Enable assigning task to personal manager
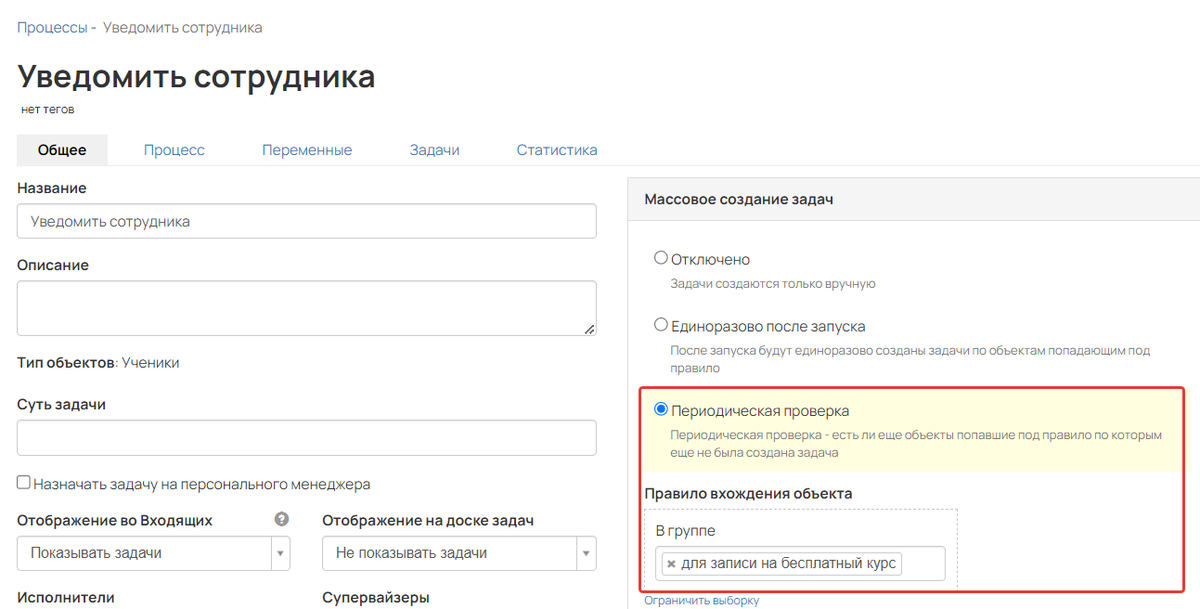 pyautogui.click(x=24, y=483)
